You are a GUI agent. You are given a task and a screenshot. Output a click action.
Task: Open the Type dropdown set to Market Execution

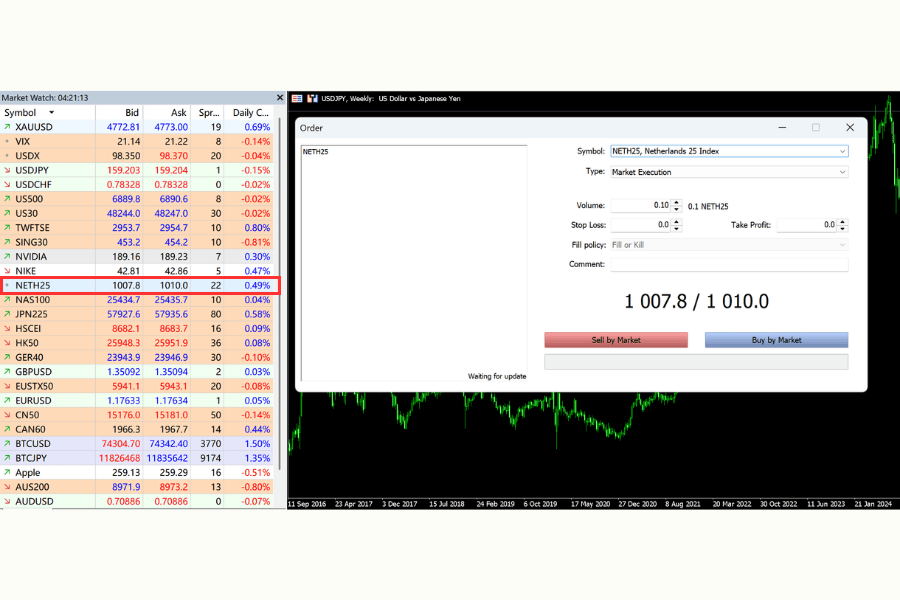click(x=843, y=171)
